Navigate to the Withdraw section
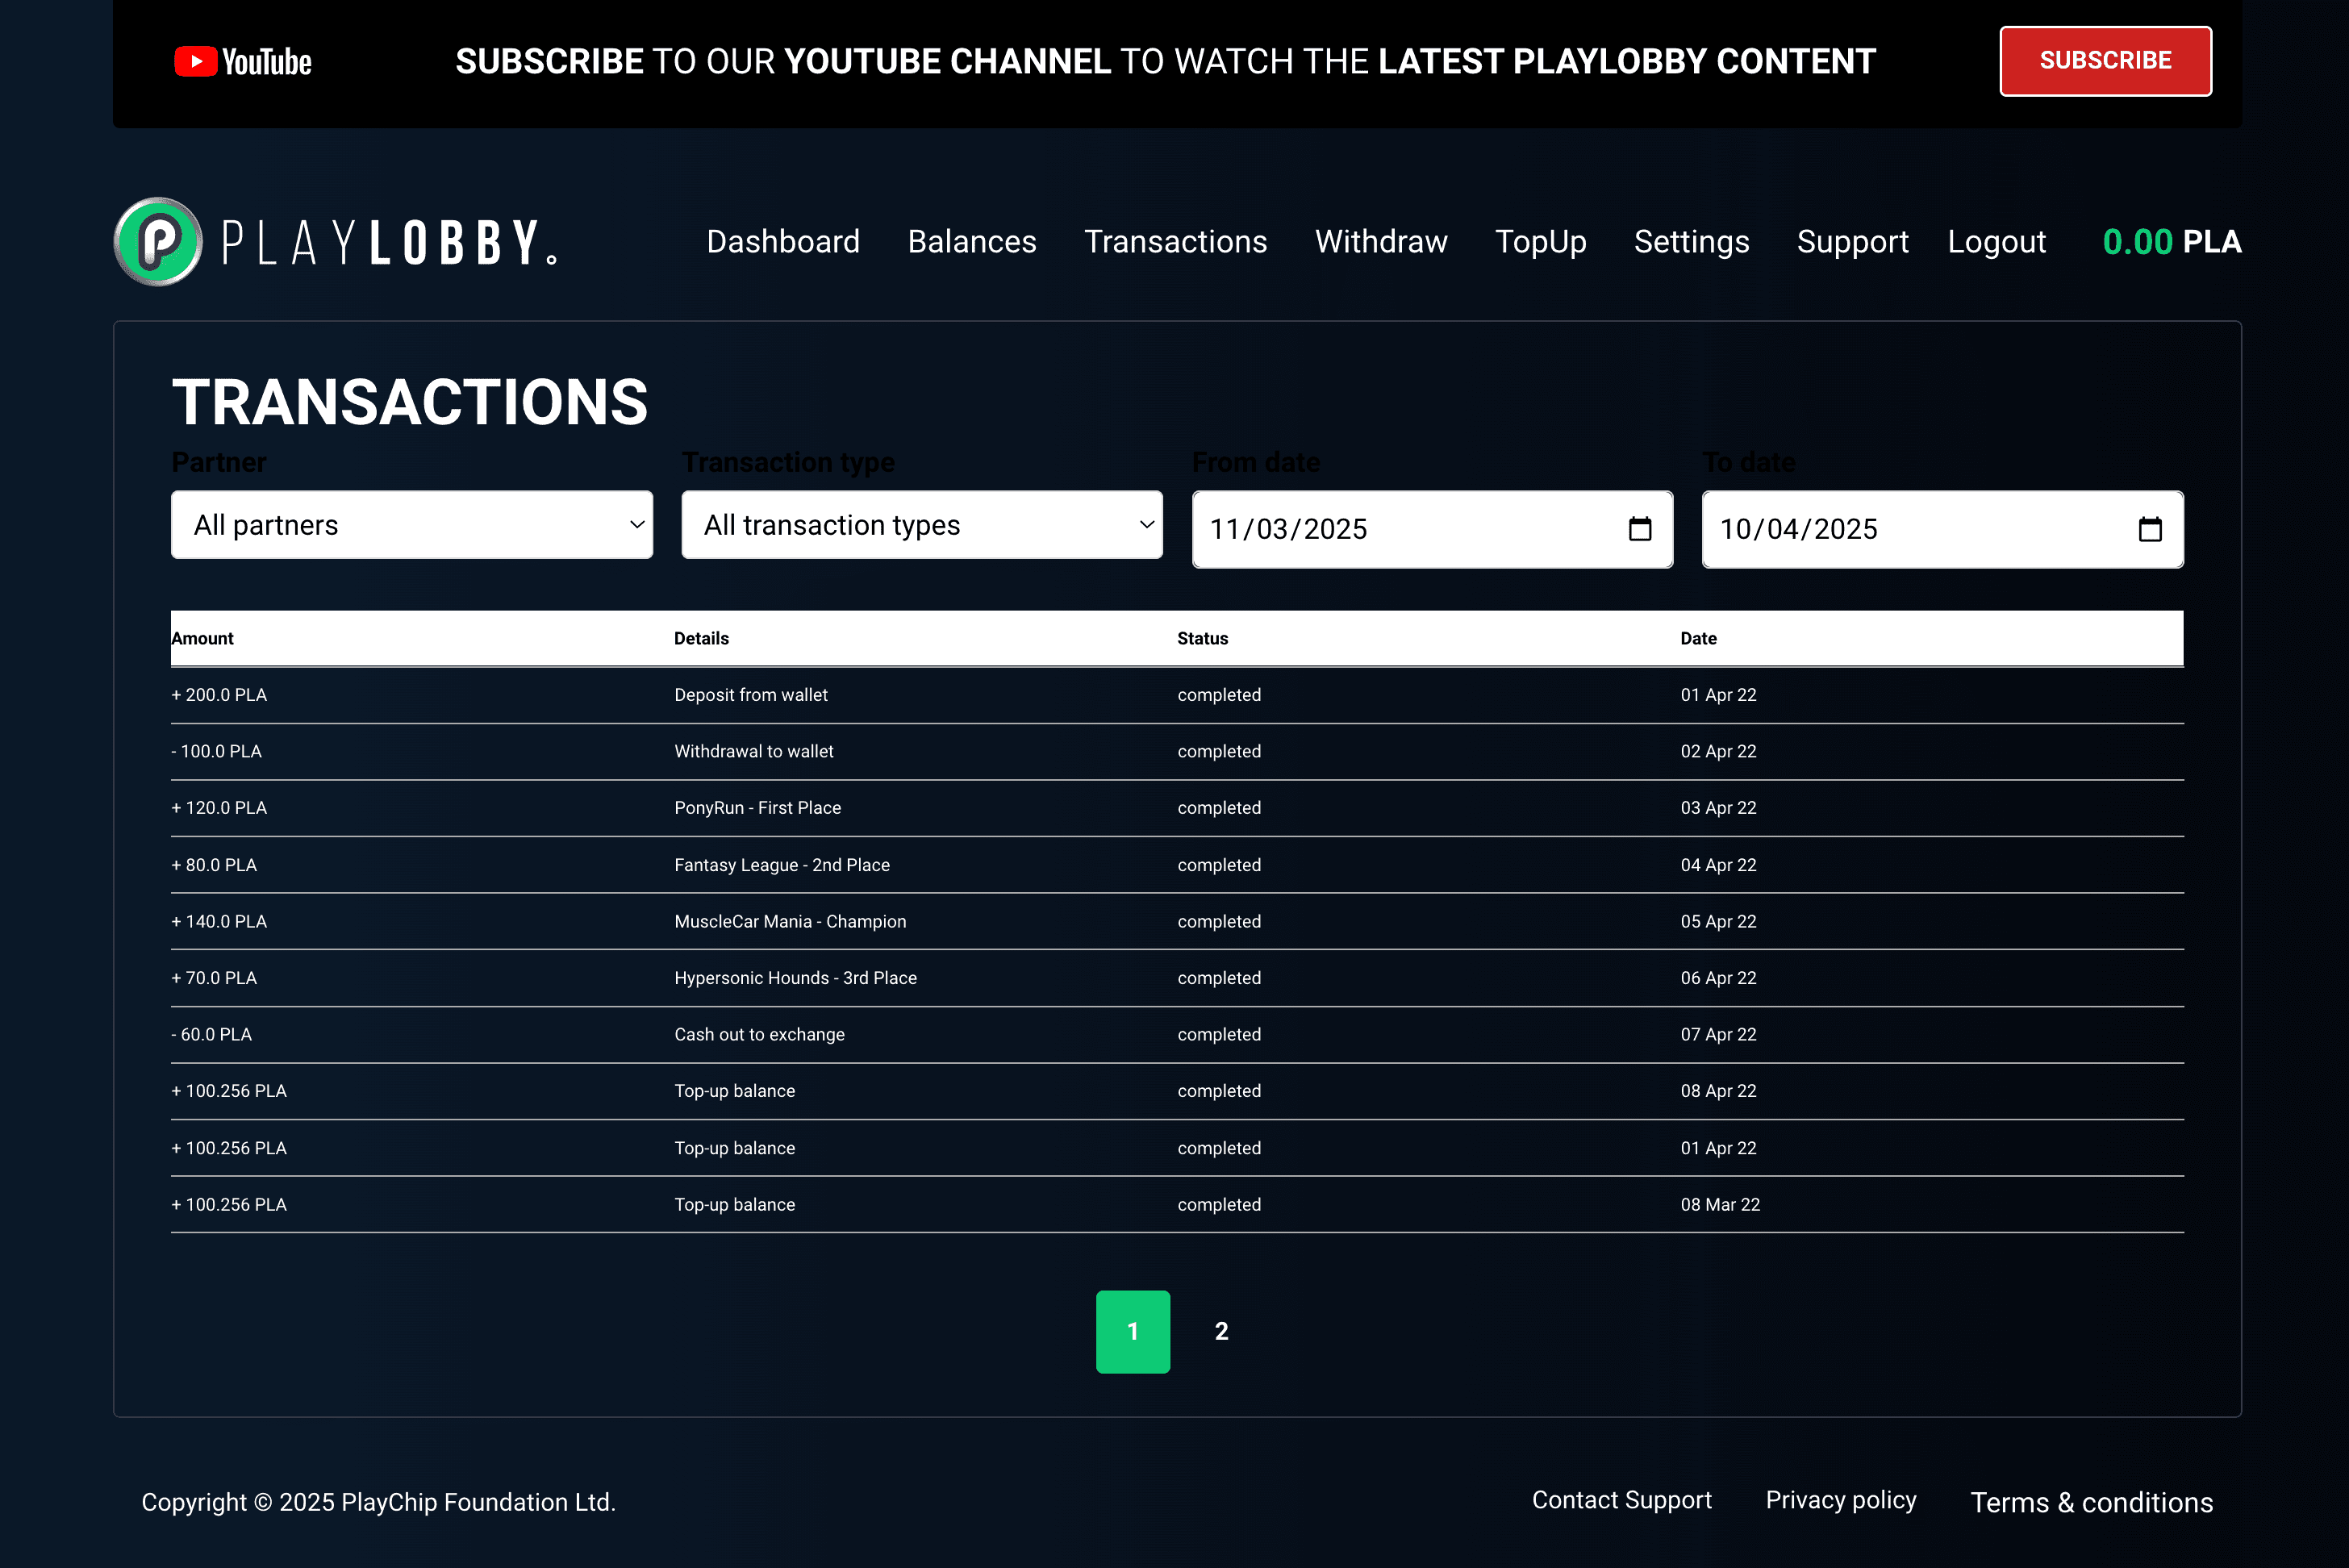 (x=1380, y=241)
